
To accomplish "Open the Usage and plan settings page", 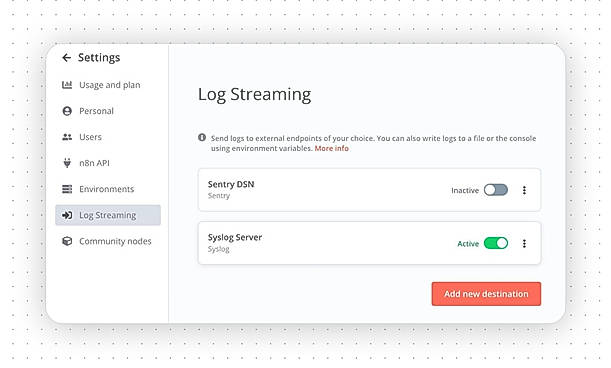I will pos(108,85).
